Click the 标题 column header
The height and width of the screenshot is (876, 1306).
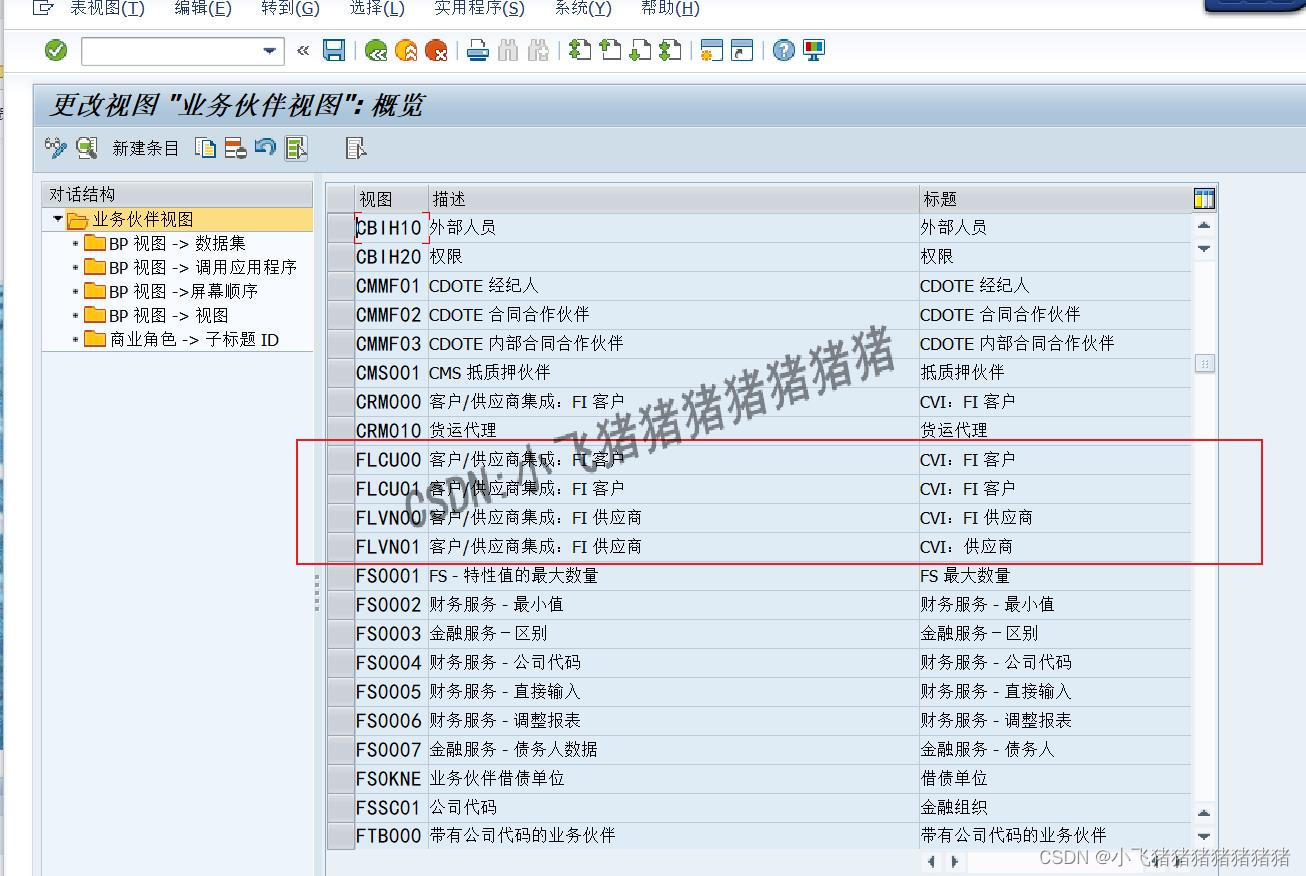coord(1055,198)
